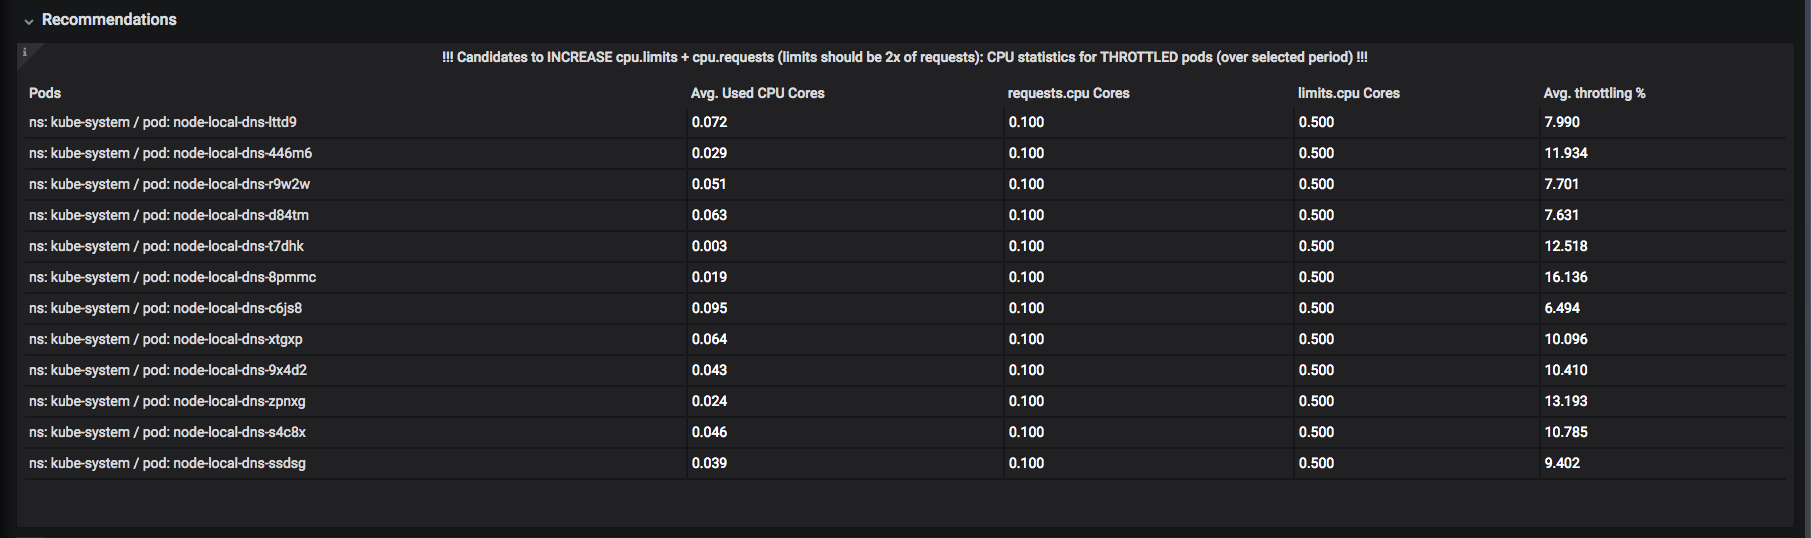This screenshot has height=538, width=1811.
Task: Collapse the Recommendations row chevron
Action: pos(29,21)
